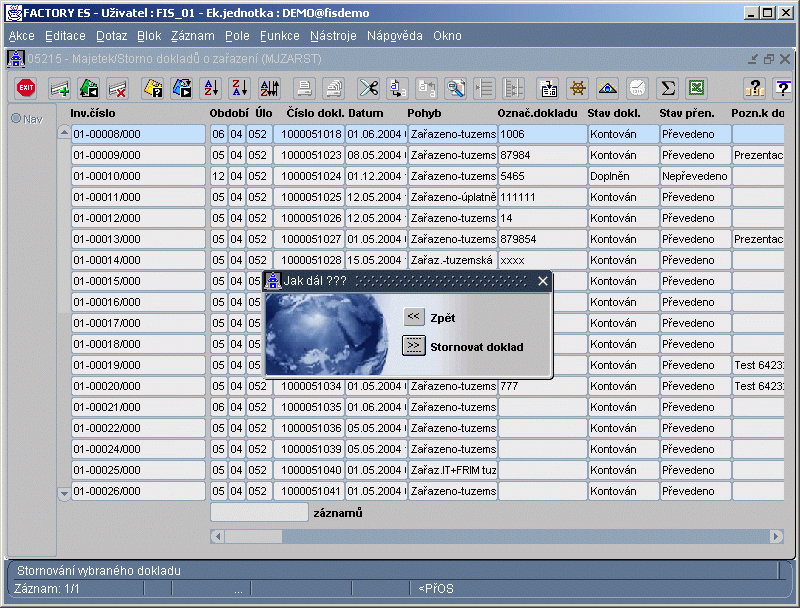Click the delete record icon with red X
This screenshot has width=800, height=608.
pos(118,88)
